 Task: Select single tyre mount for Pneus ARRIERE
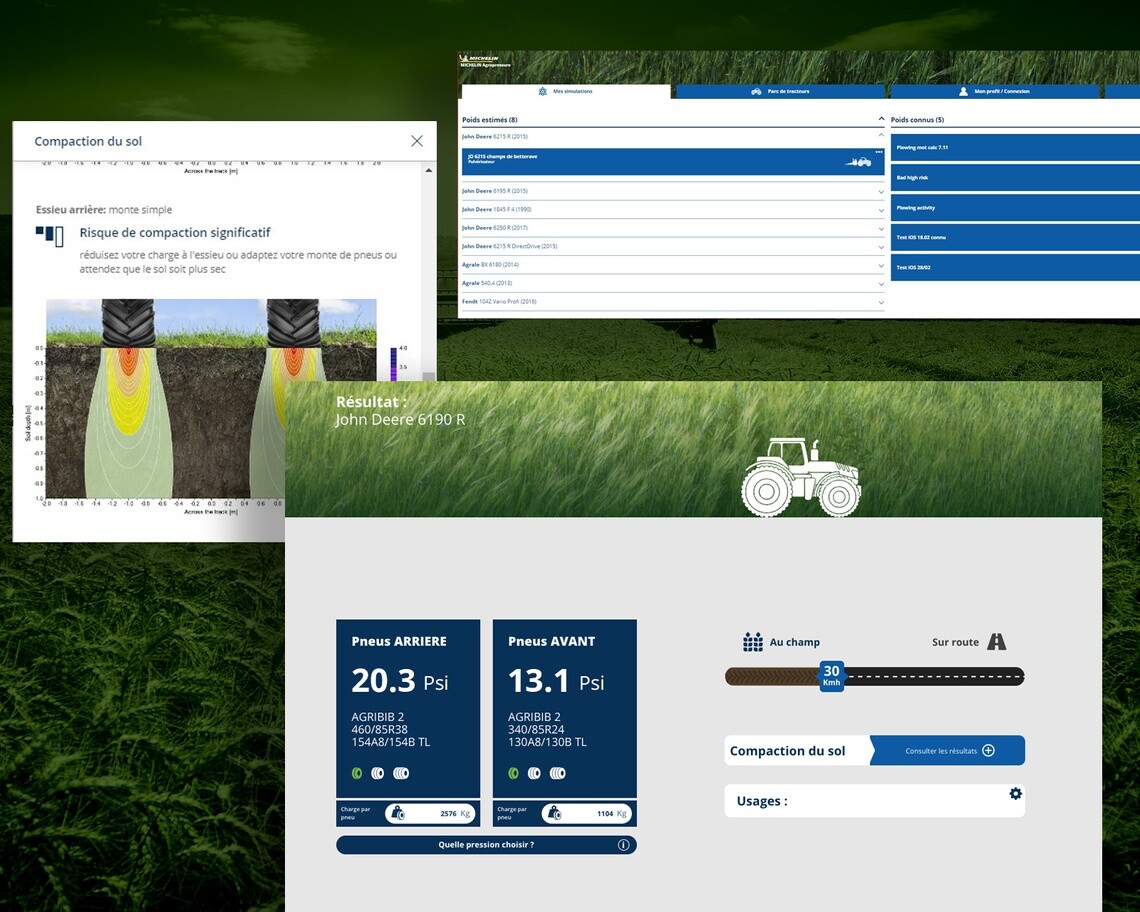(357, 773)
